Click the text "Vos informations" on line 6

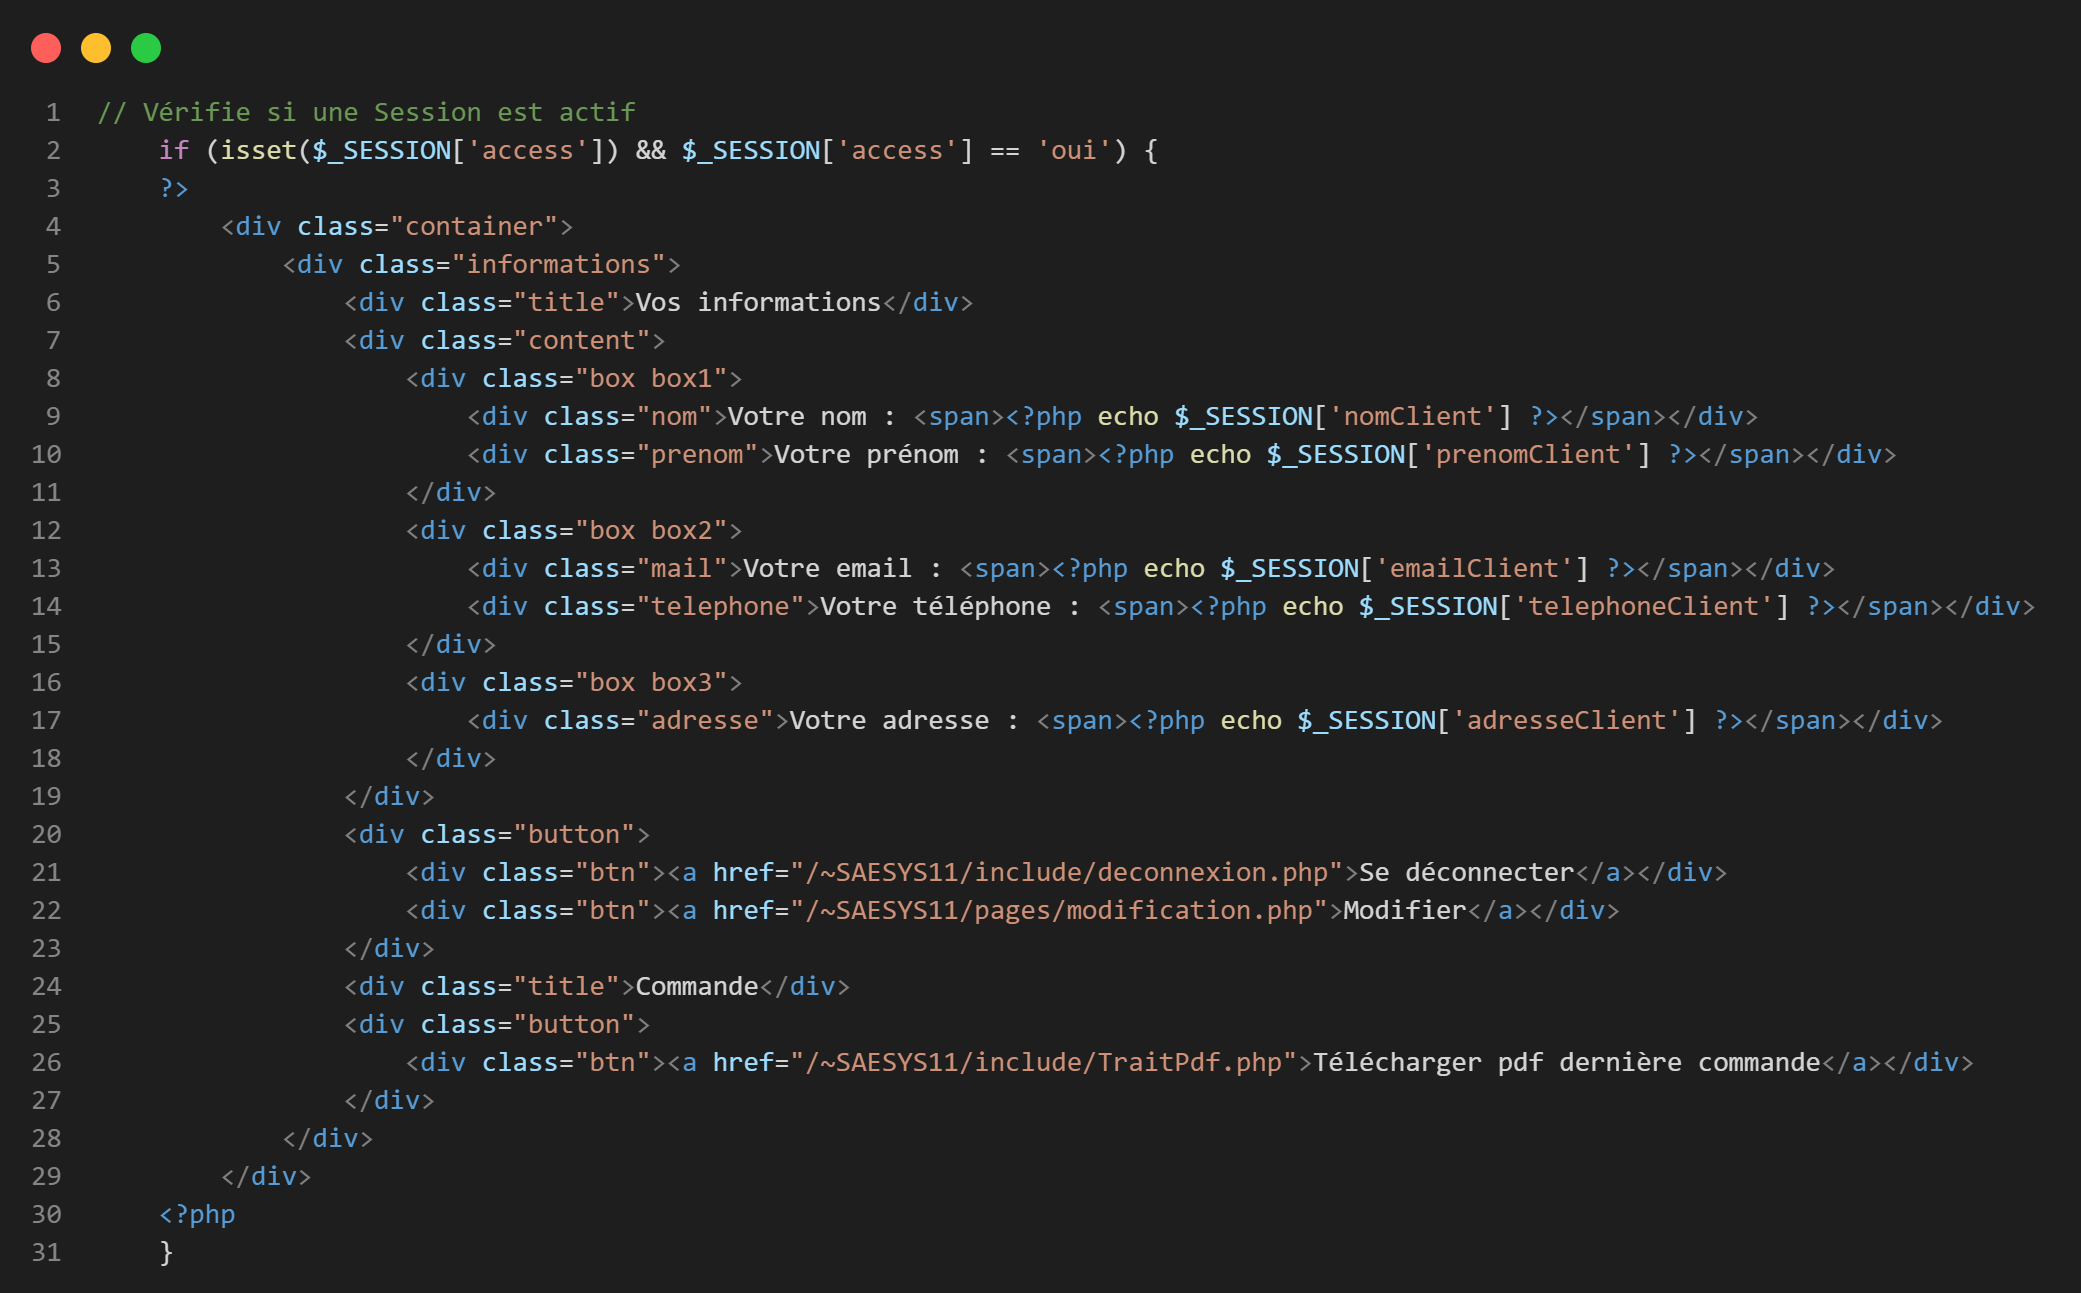759,302
